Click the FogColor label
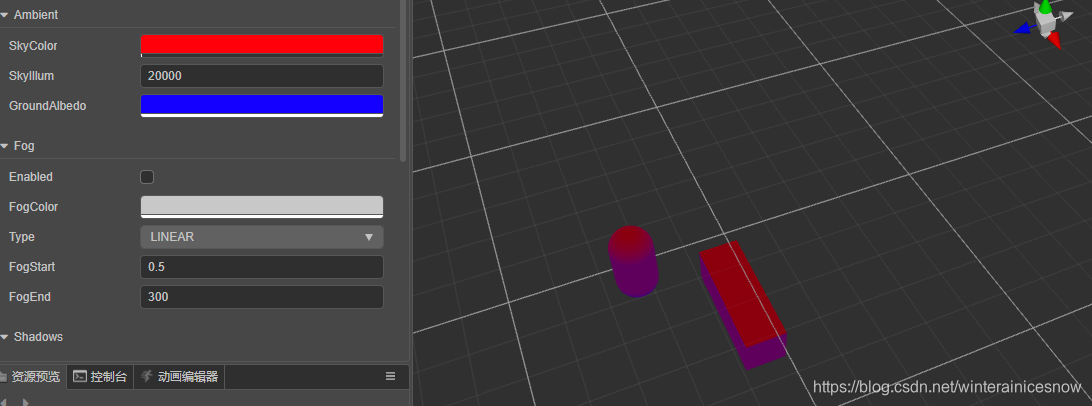 click(33, 207)
